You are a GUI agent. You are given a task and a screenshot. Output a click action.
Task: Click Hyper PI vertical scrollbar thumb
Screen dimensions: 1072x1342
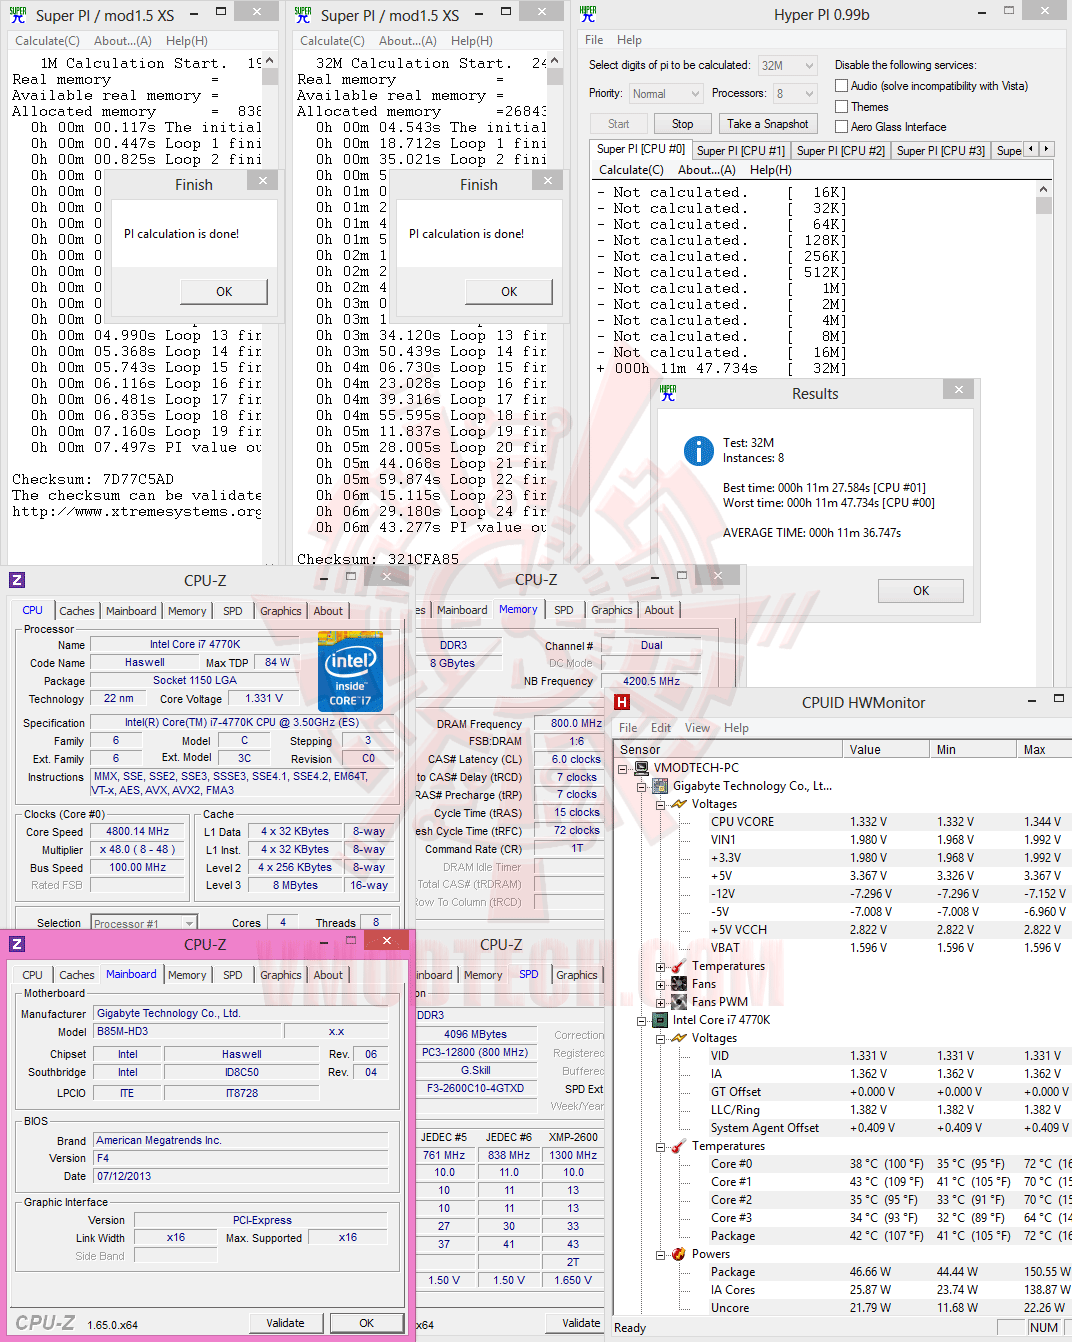1044,206
